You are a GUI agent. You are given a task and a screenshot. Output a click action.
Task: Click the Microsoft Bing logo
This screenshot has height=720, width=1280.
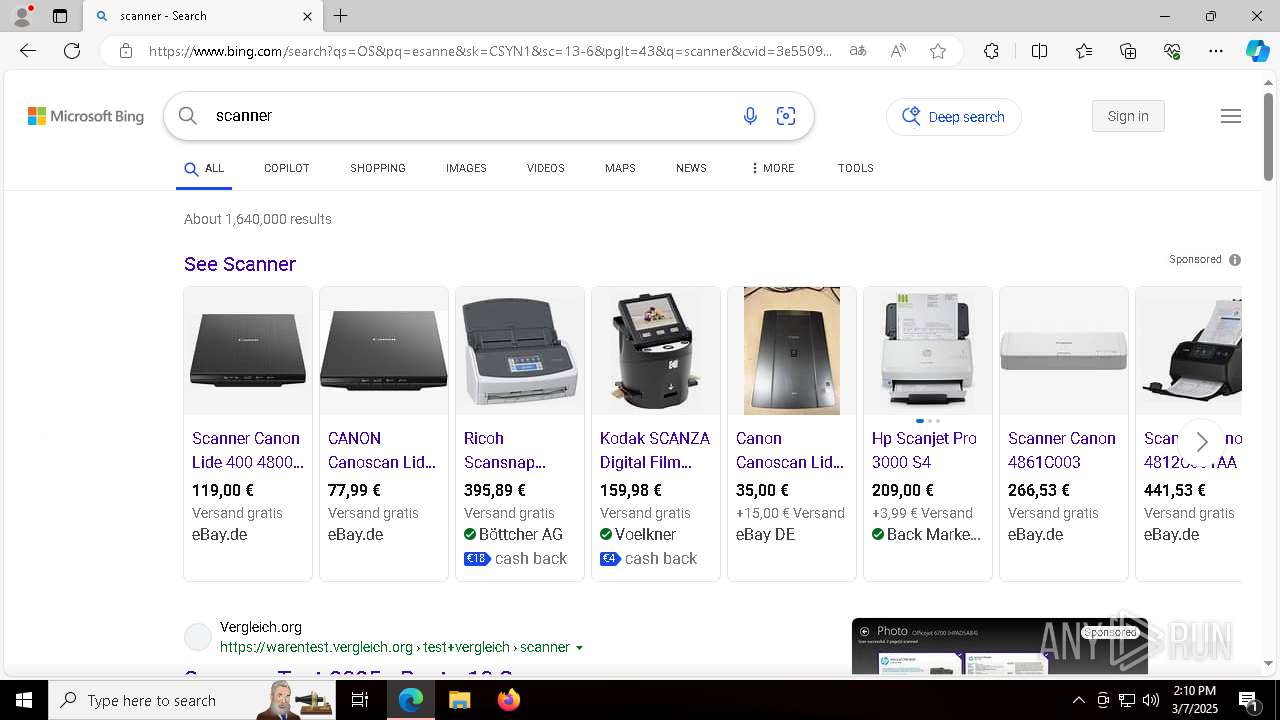86,116
